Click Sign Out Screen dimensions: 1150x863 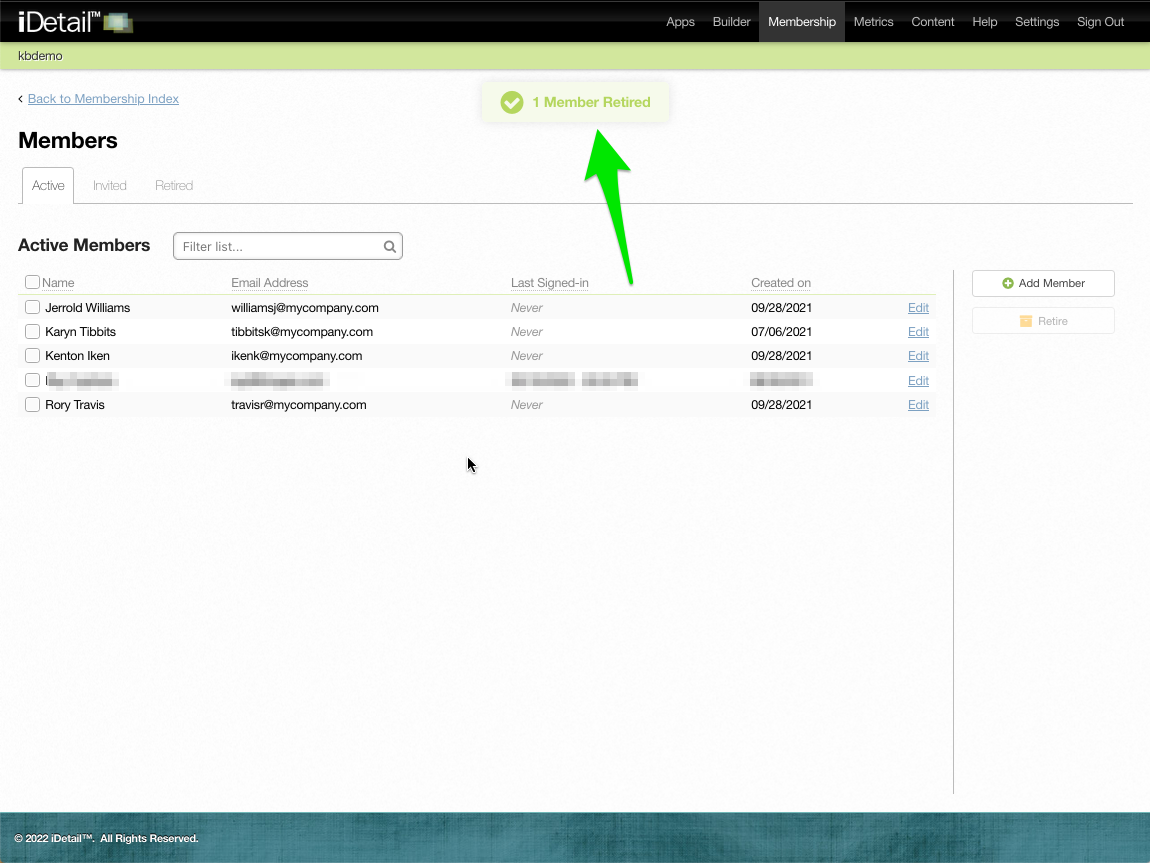(1100, 22)
